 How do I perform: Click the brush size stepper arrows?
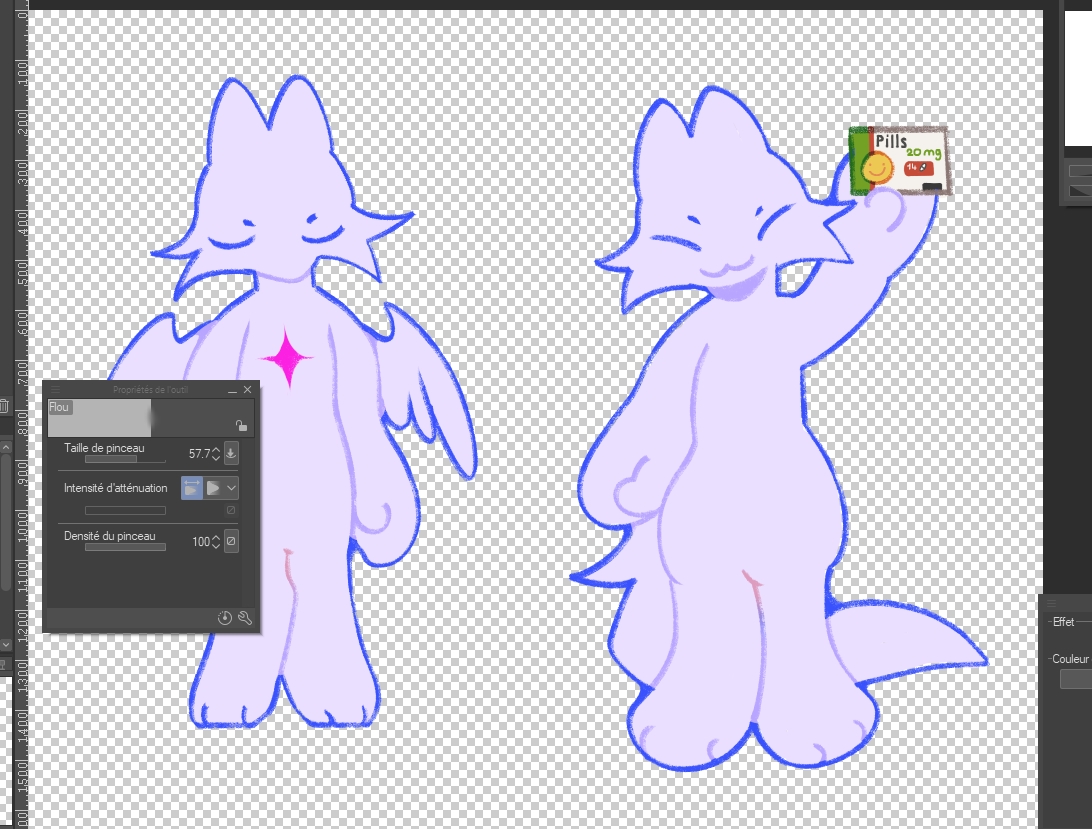coord(216,454)
